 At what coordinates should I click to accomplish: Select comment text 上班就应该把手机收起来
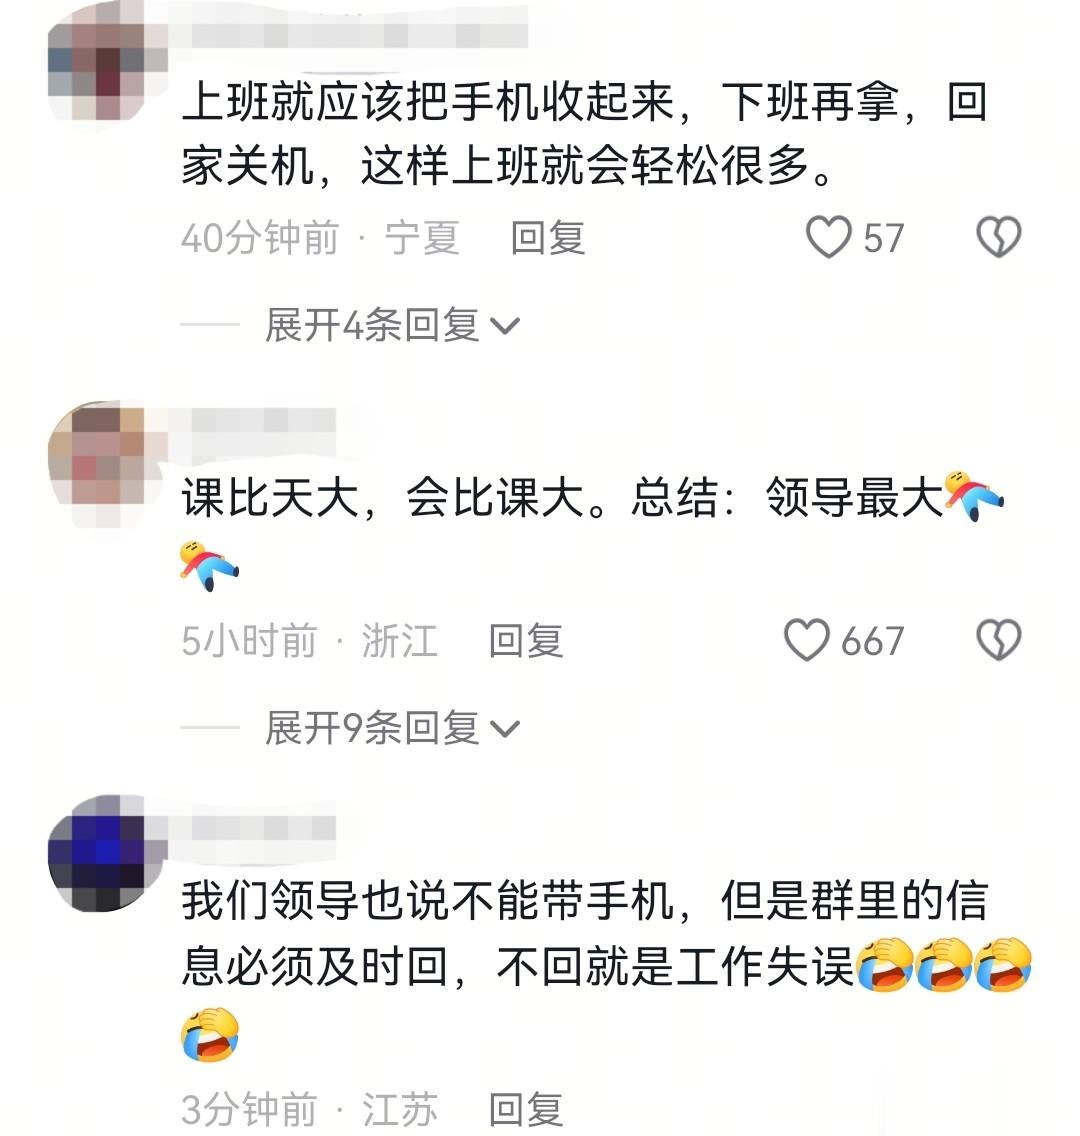(427, 101)
